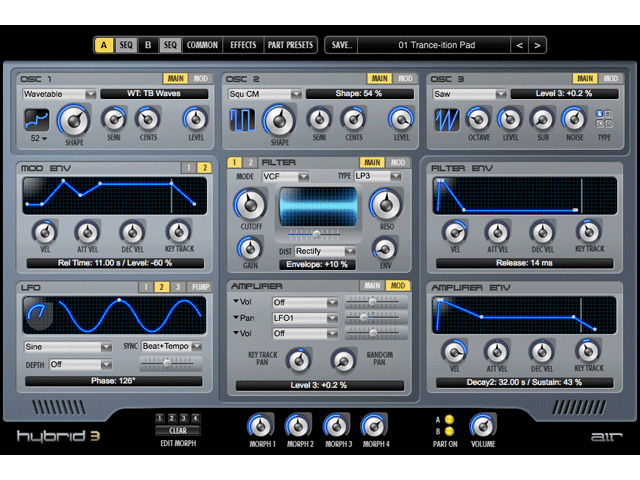Click the OSC 2 square wave icon
The image size is (640, 480).
click(x=242, y=120)
